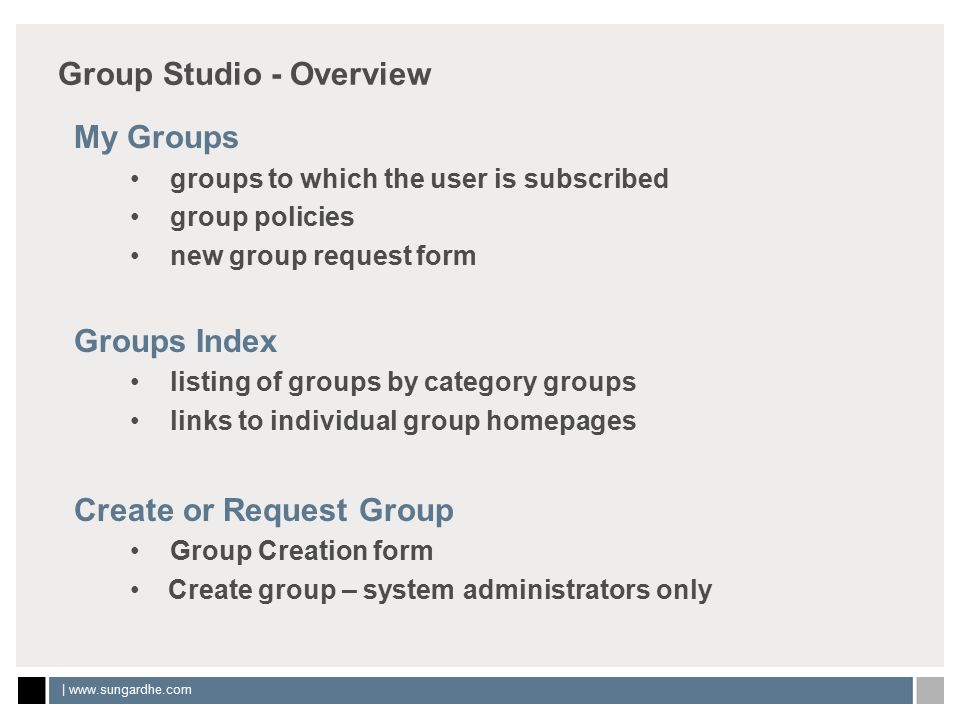Click the 'Group Studio - Overview' slide title
This screenshot has width=960, height=720.
pos(245,75)
